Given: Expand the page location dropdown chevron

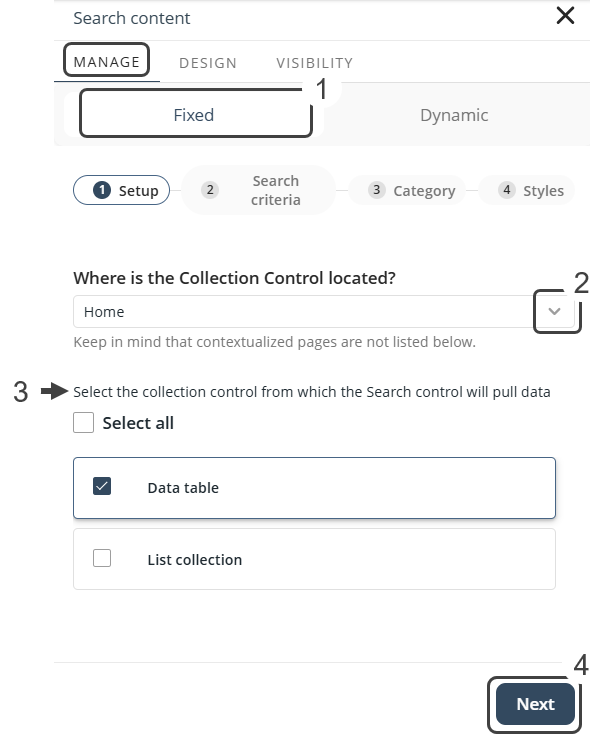Looking at the screenshot, I should click(556, 312).
